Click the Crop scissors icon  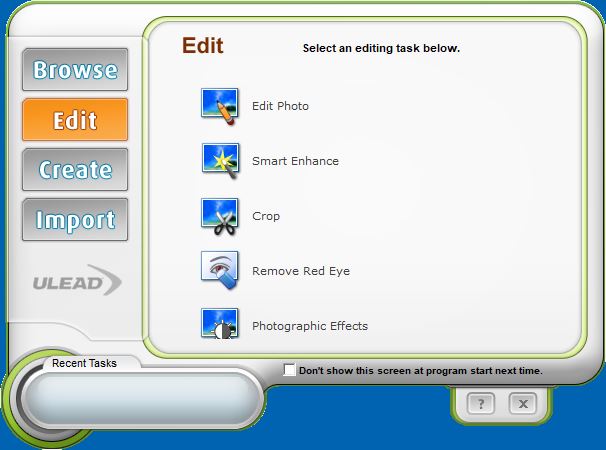pos(220,216)
